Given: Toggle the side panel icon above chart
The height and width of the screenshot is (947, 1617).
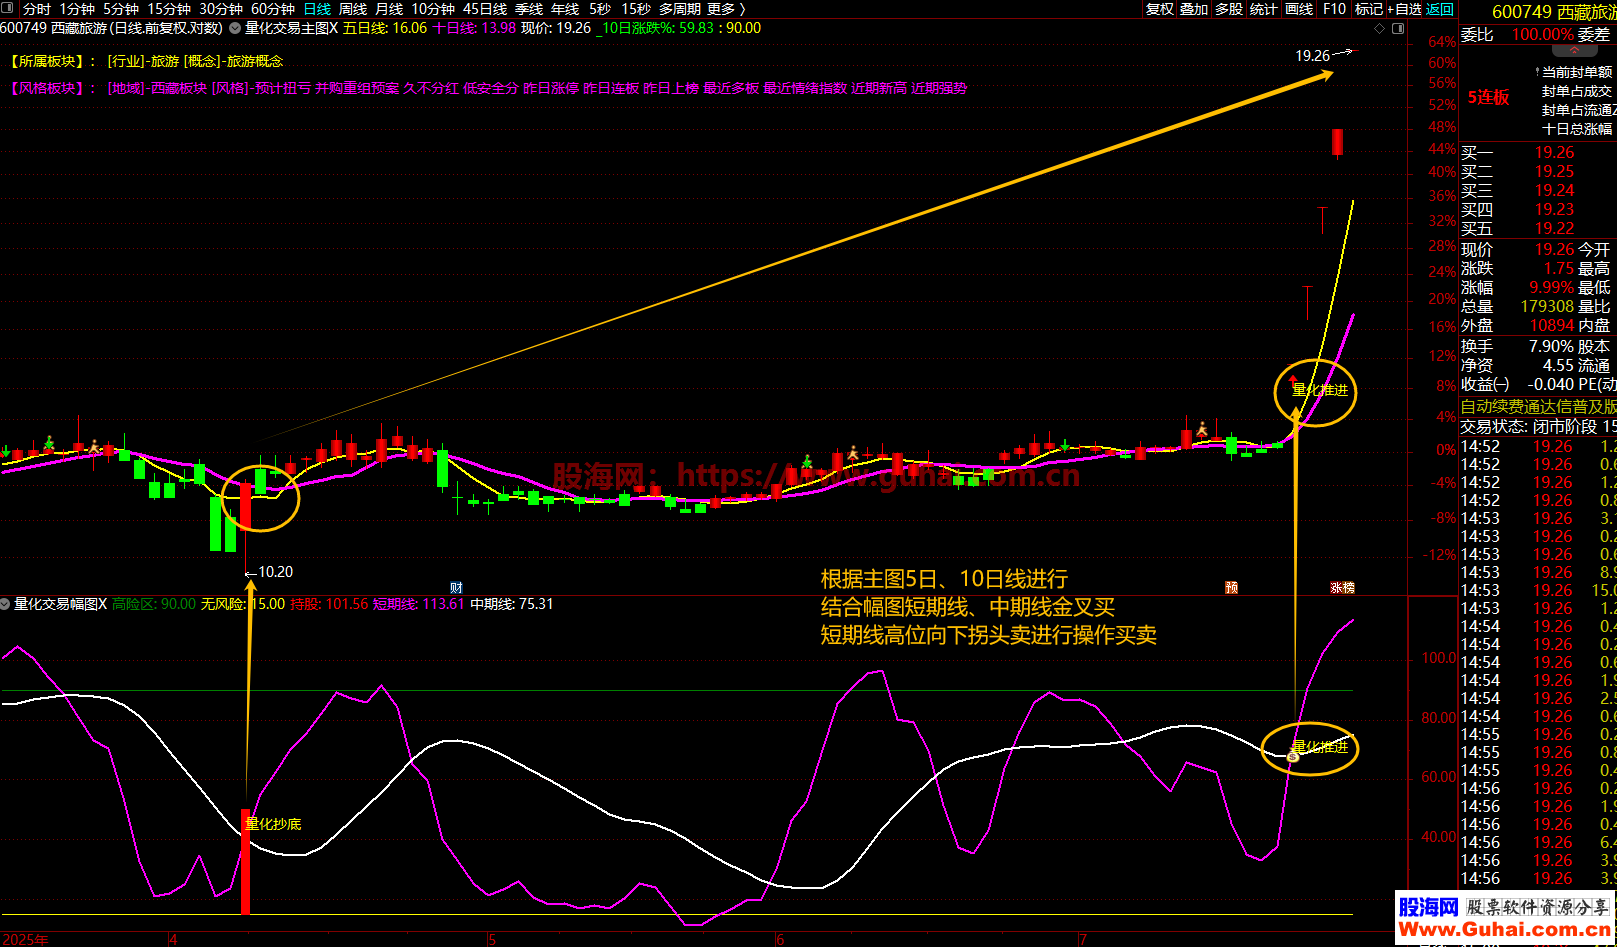Looking at the screenshot, I should pos(1398,28).
